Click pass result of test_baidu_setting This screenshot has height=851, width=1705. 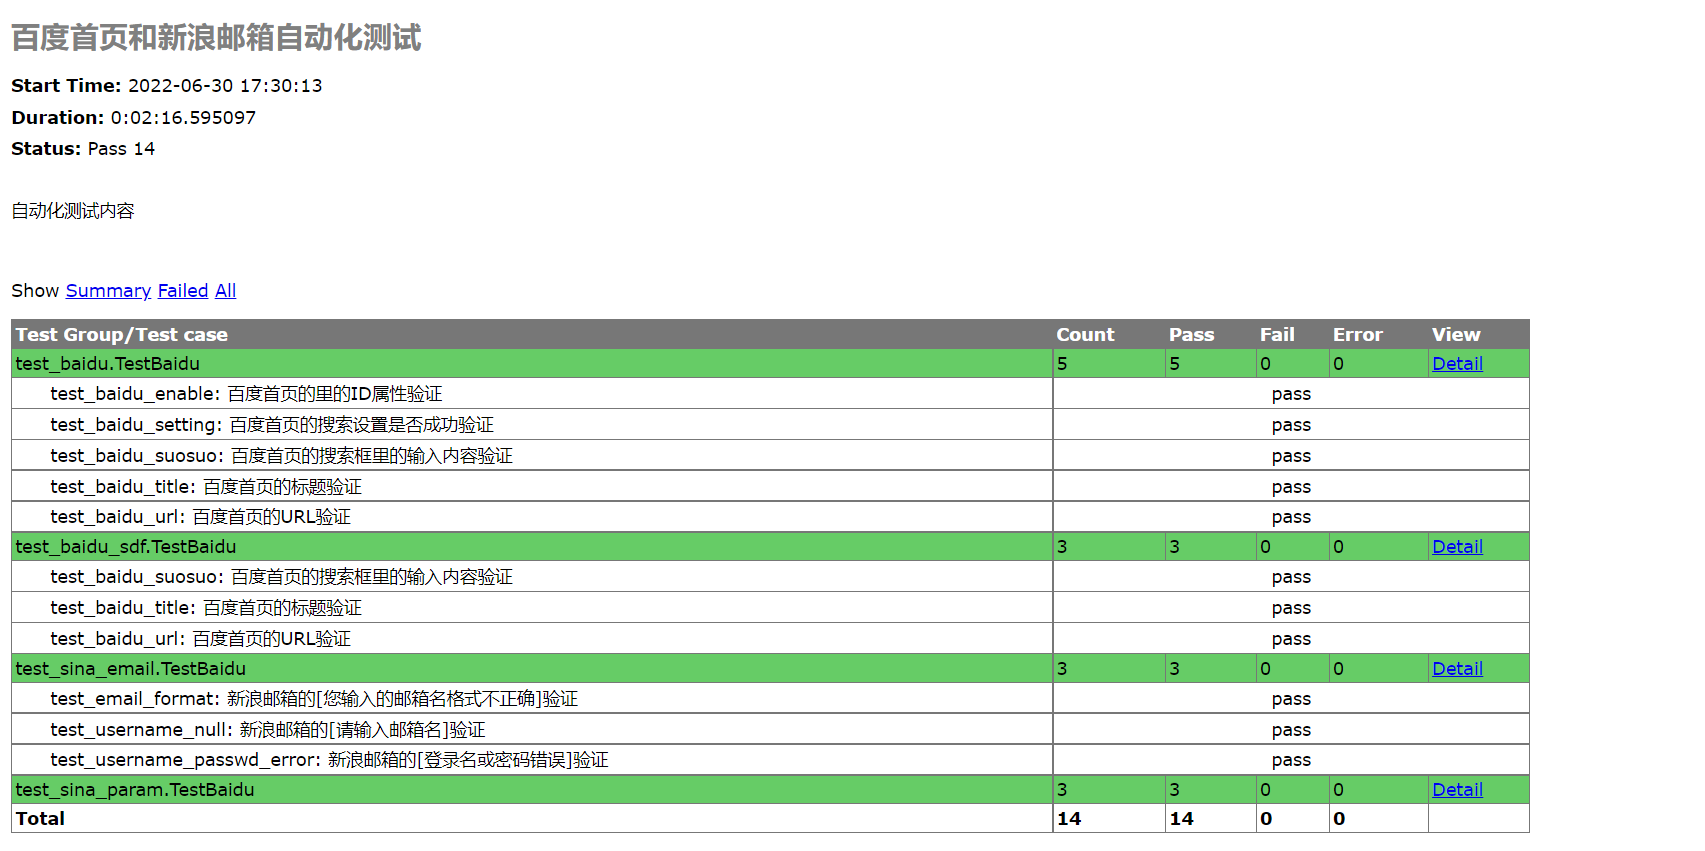[1291, 425]
